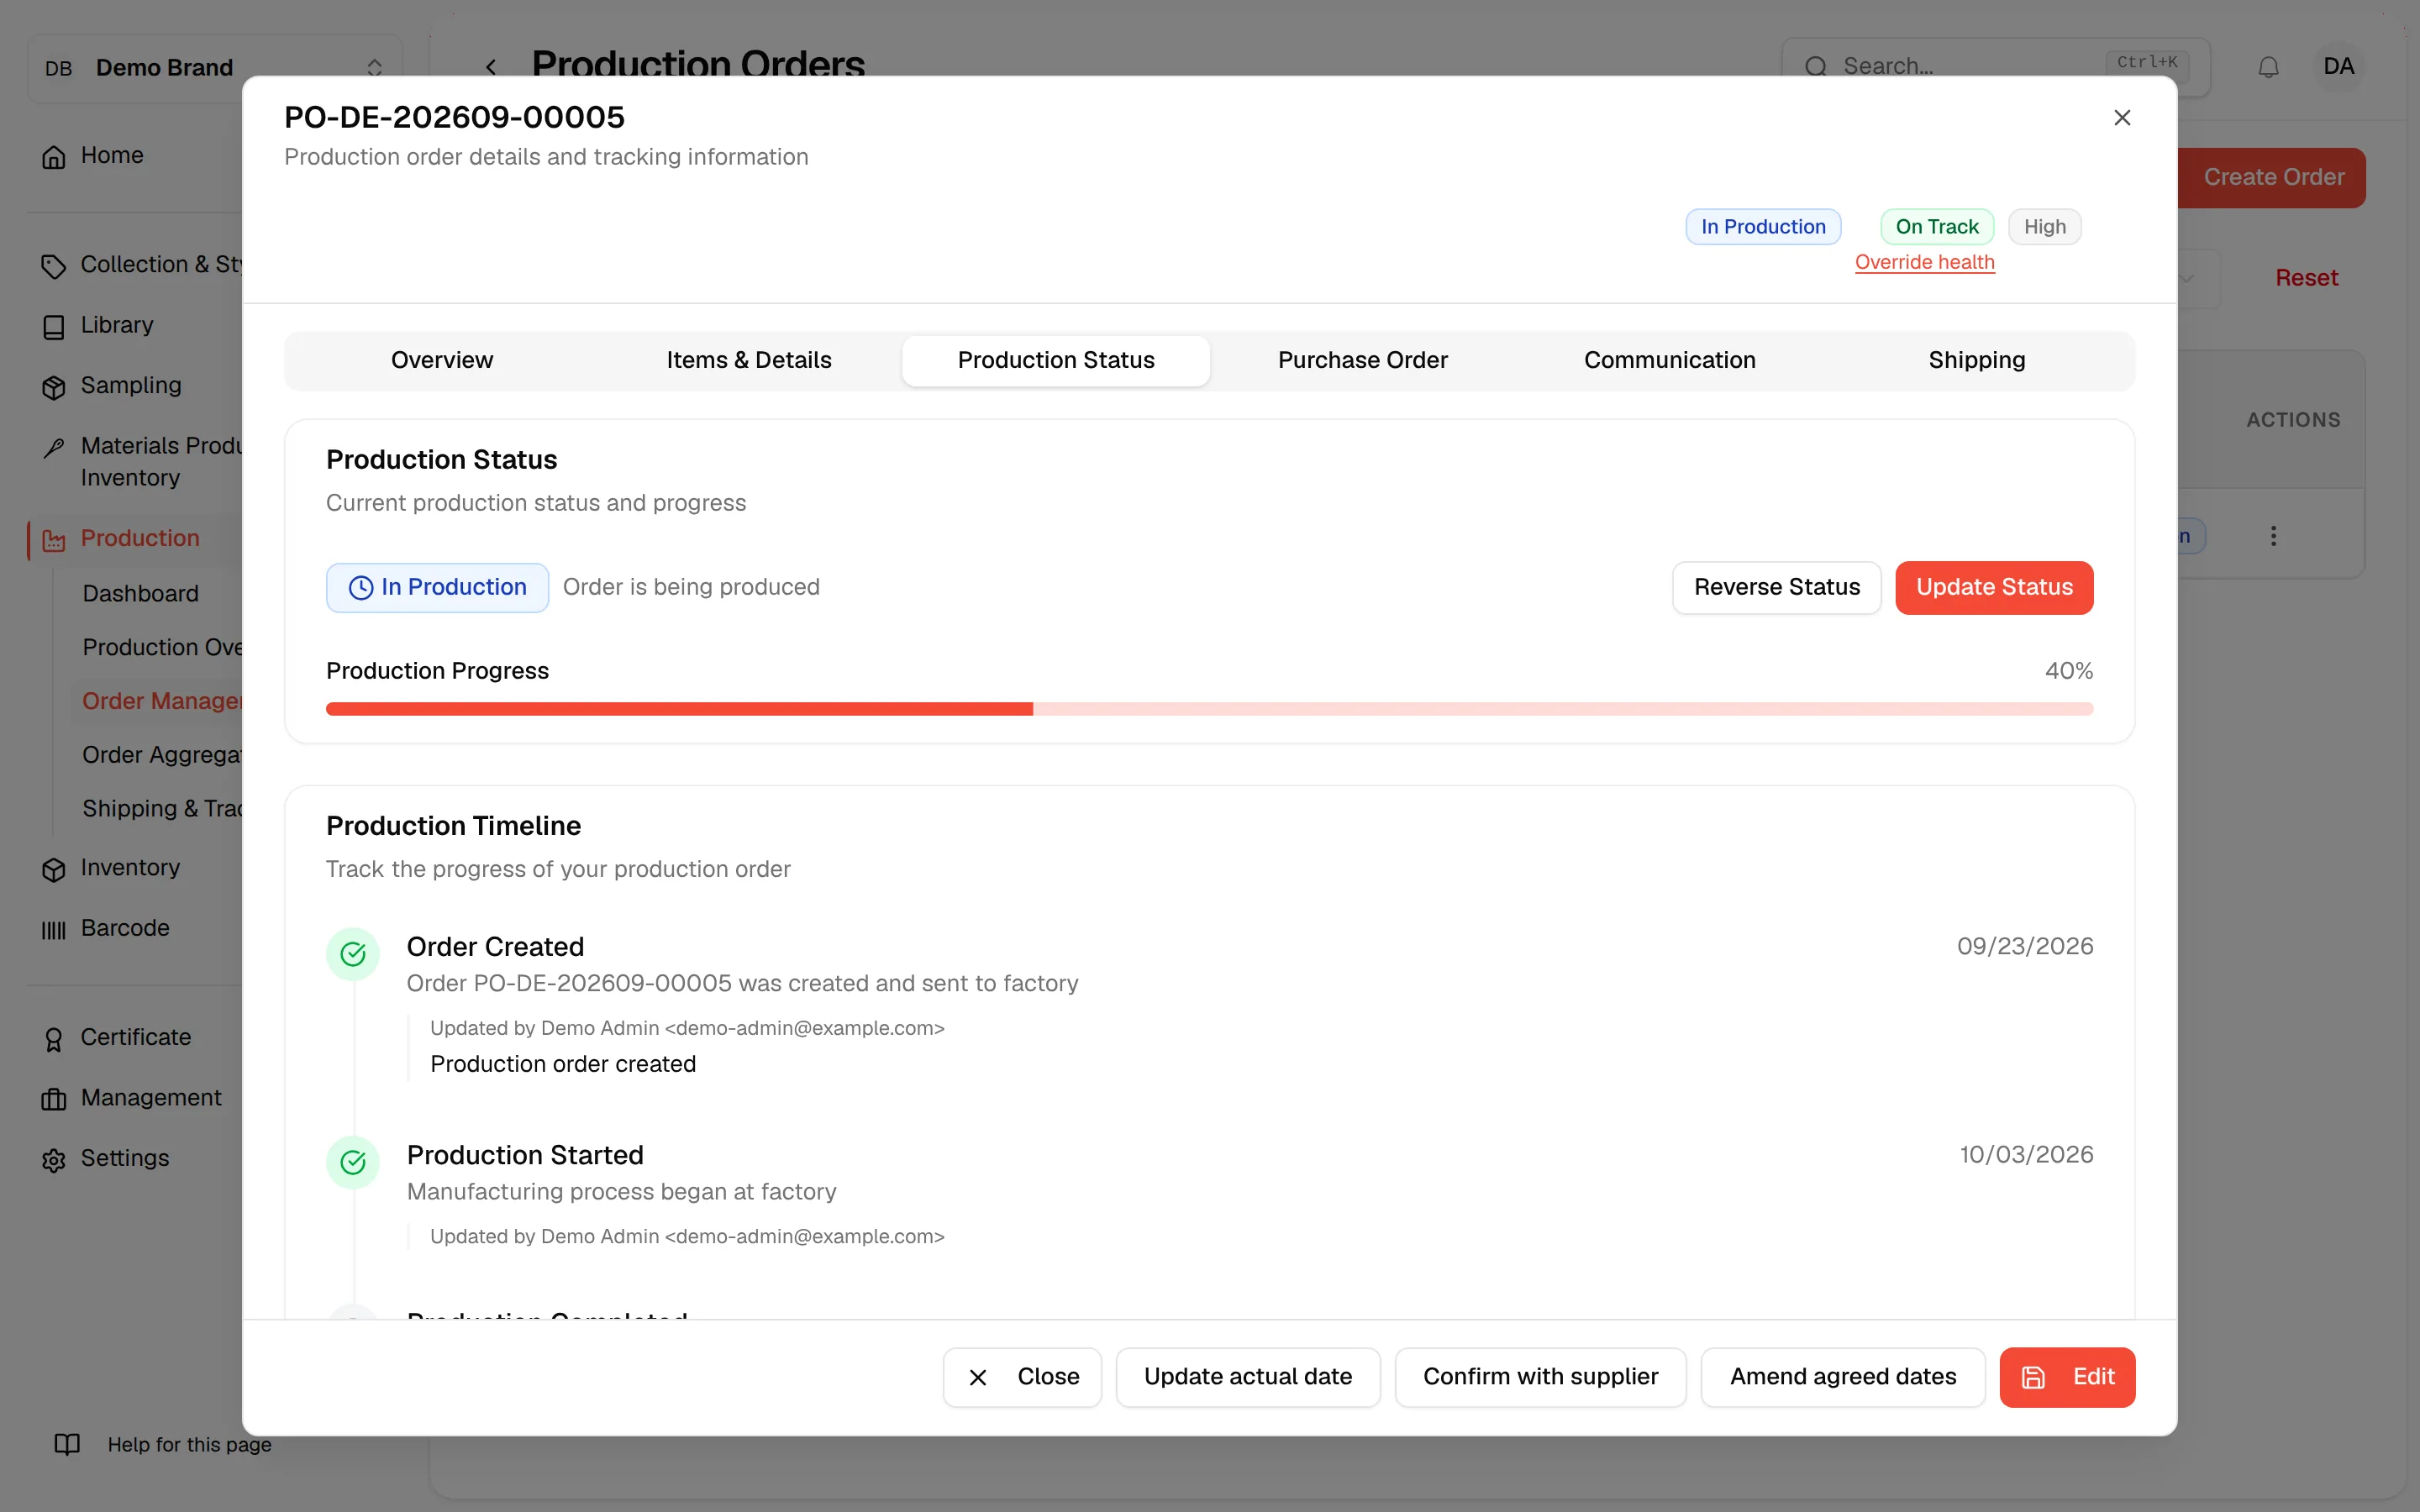Click the Settings gear icon
The image size is (2420, 1512).
(54, 1160)
